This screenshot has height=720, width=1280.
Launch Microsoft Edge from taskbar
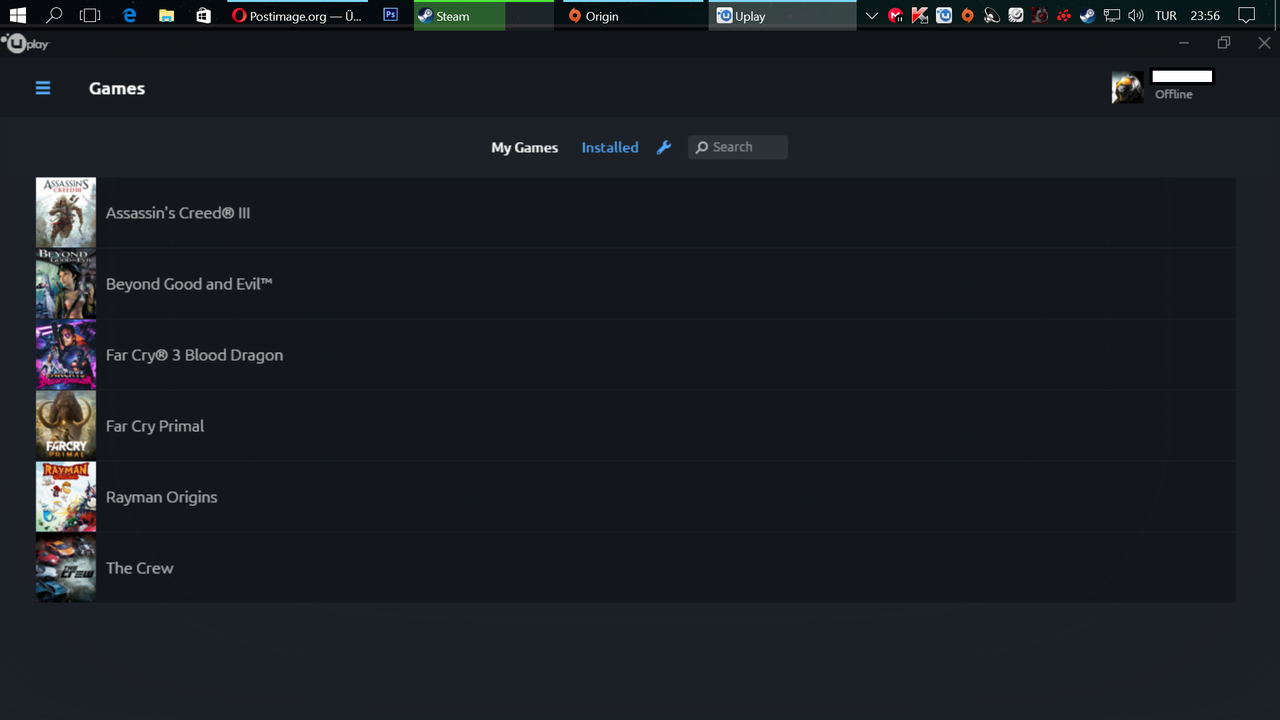[x=129, y=16]
